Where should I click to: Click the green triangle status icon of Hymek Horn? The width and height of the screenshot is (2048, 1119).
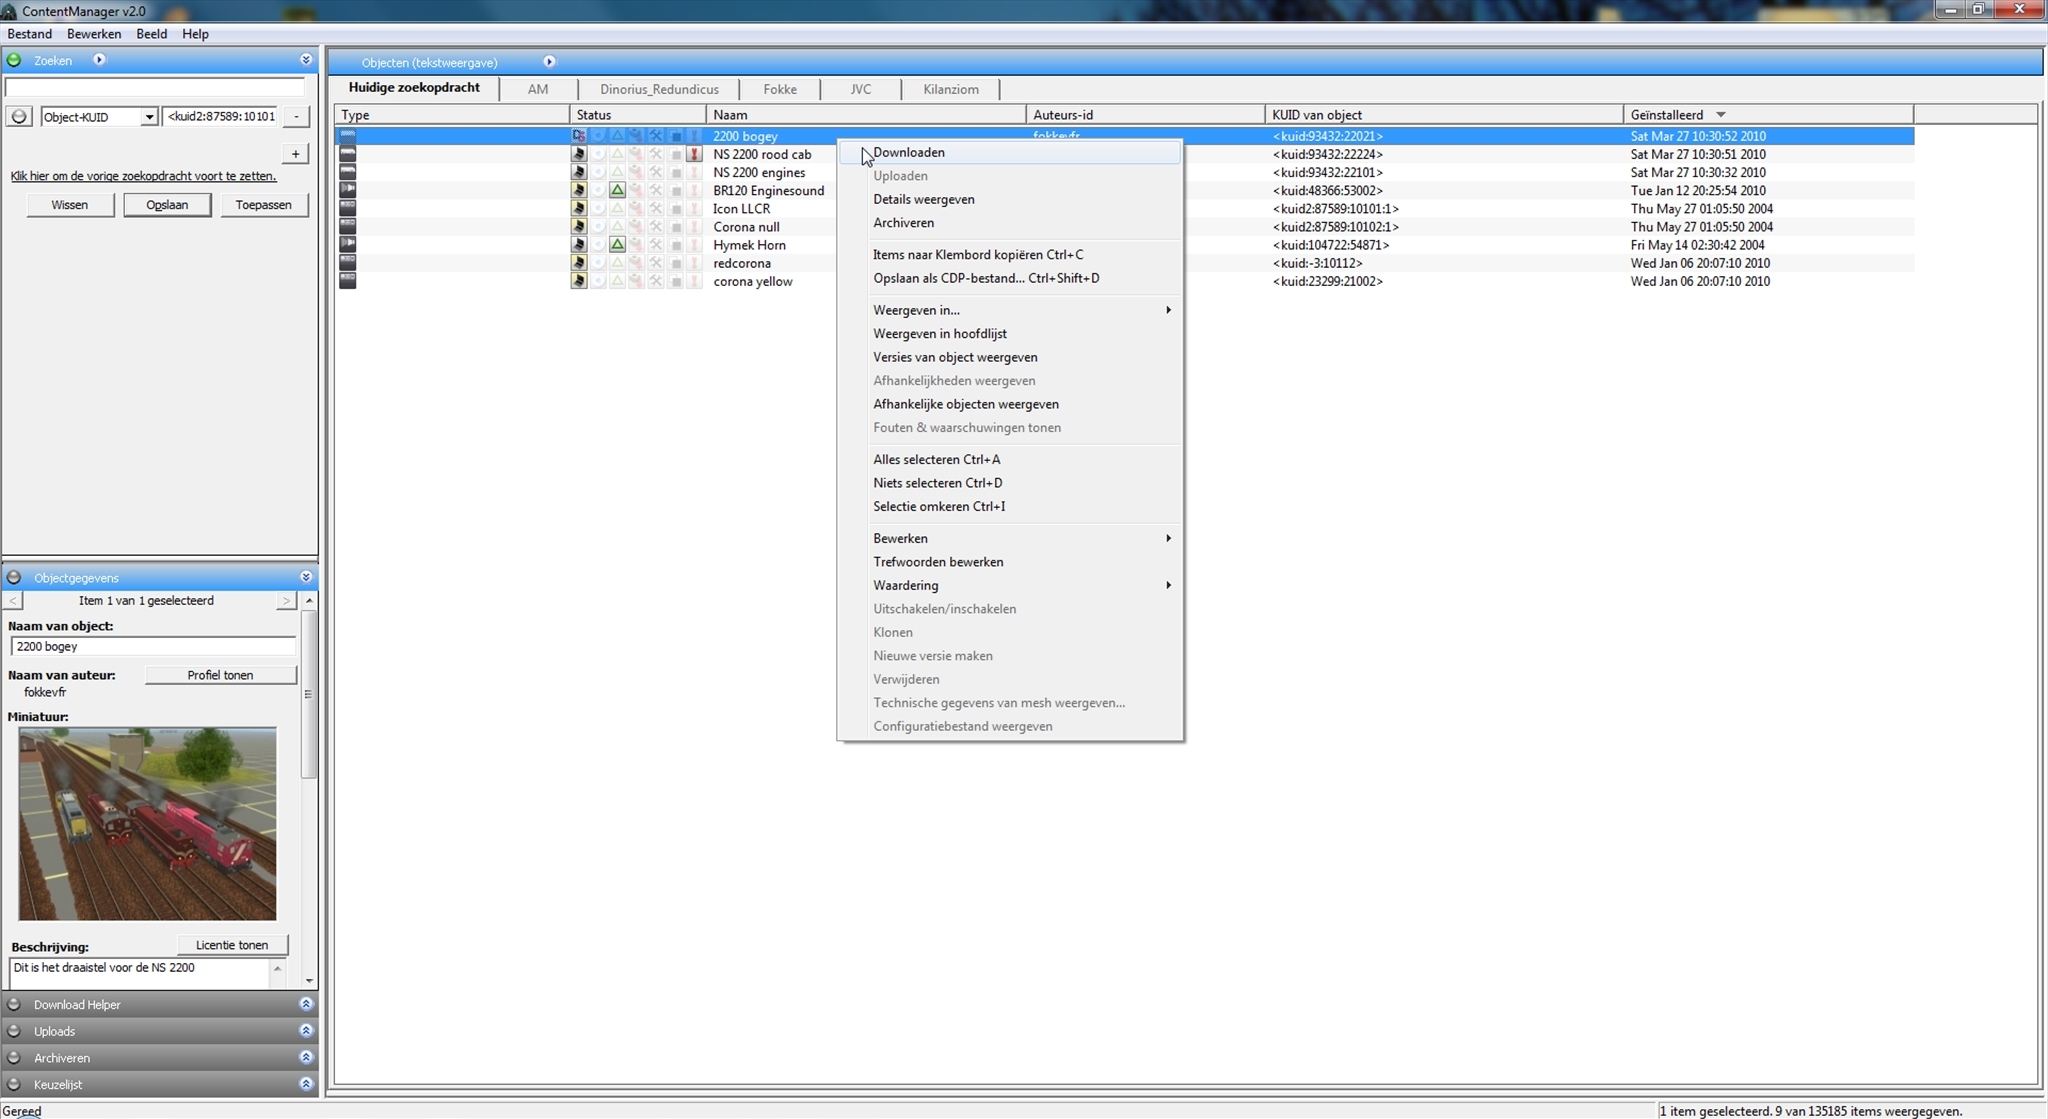point(617,245)
